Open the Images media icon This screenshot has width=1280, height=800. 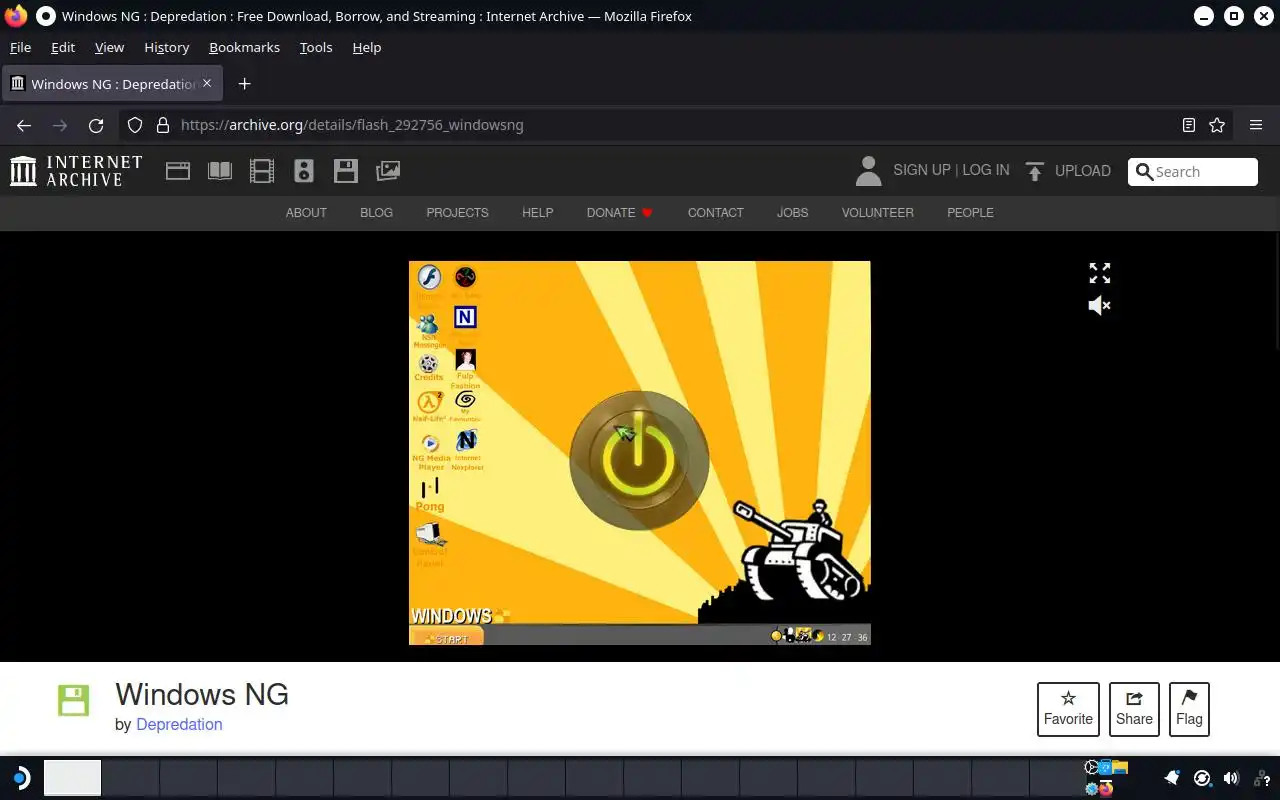388,171
